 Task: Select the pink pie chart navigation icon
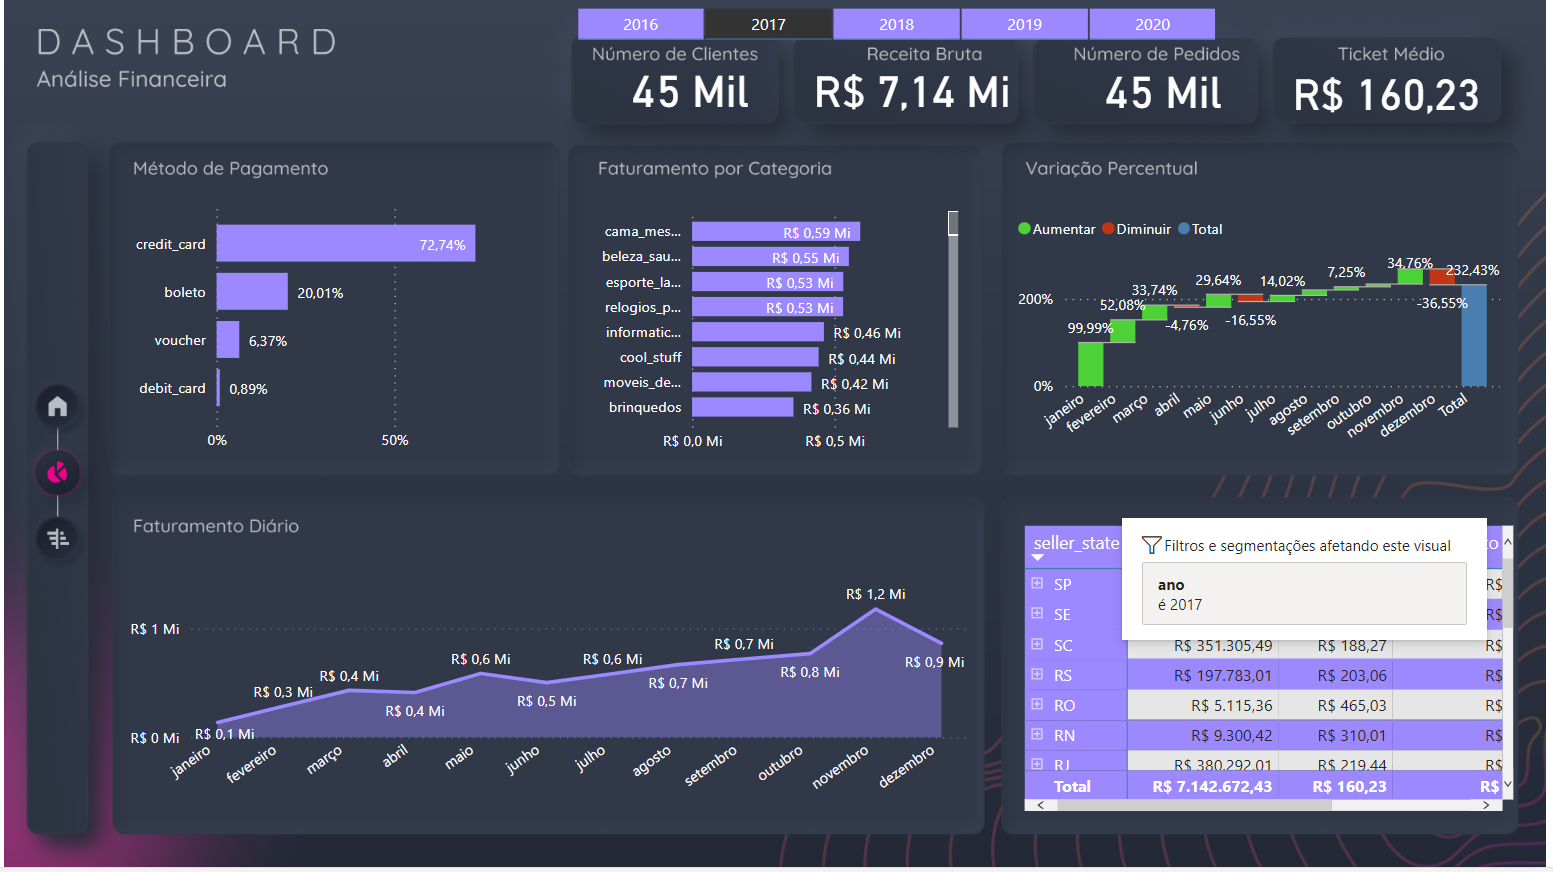click(57, 473)
